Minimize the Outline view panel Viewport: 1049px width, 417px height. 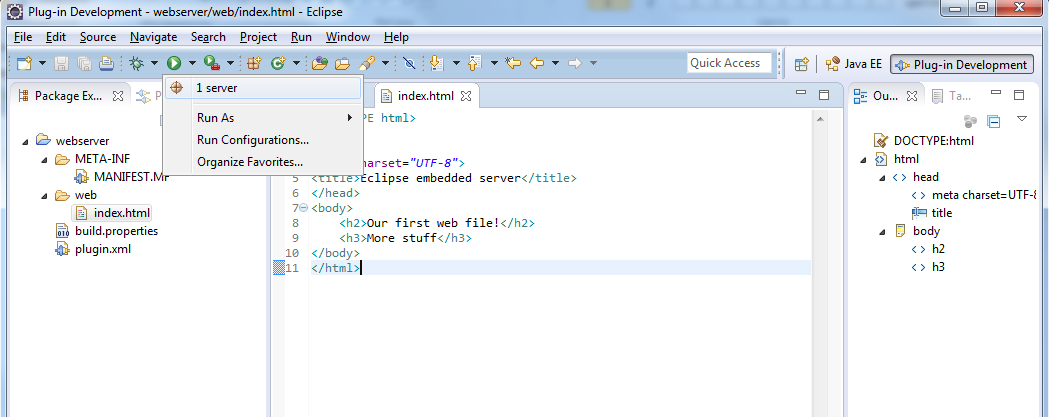point(996,93)
